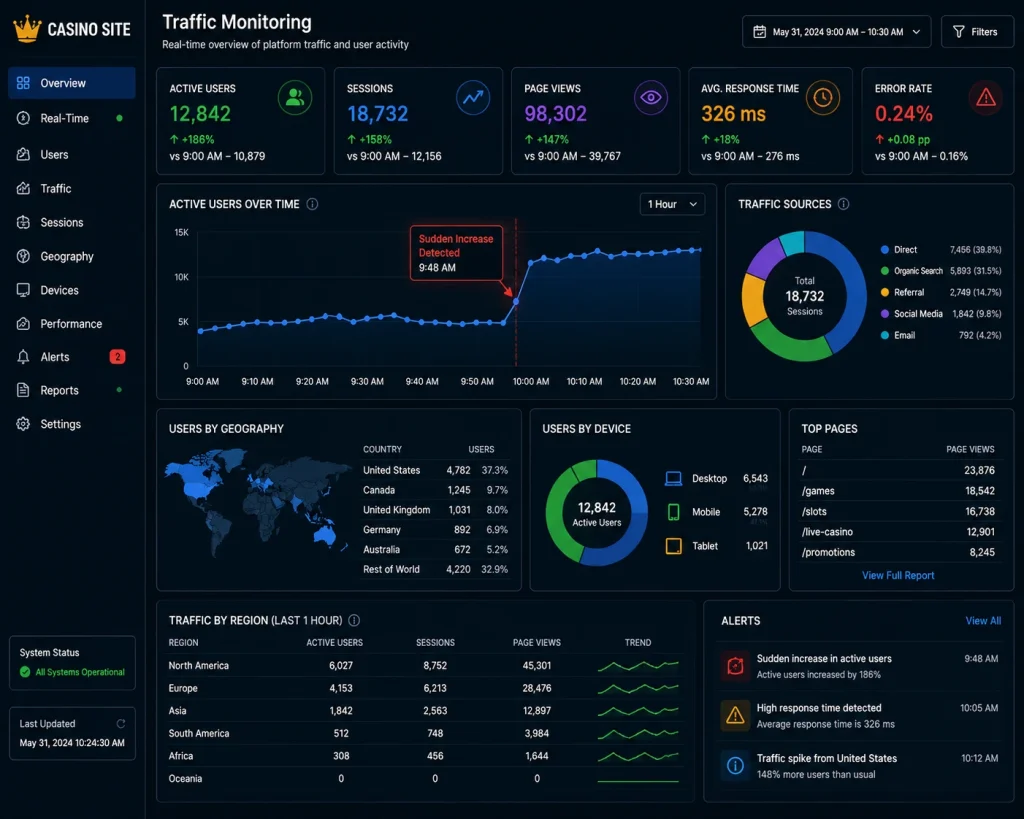
Task: Click the Sudden Increase Detected chart marker
Action: 516,302
